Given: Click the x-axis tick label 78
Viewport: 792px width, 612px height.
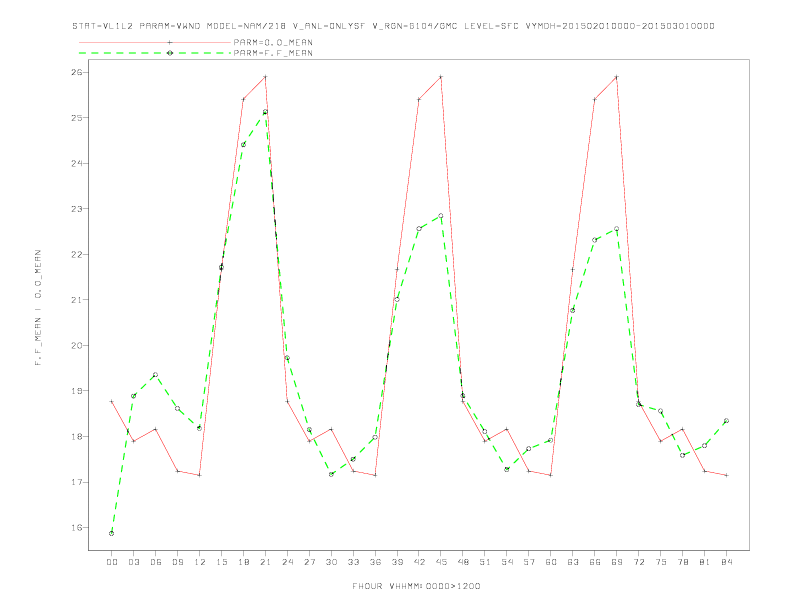Looking at the screenshot, I should (x=682, y=562).
